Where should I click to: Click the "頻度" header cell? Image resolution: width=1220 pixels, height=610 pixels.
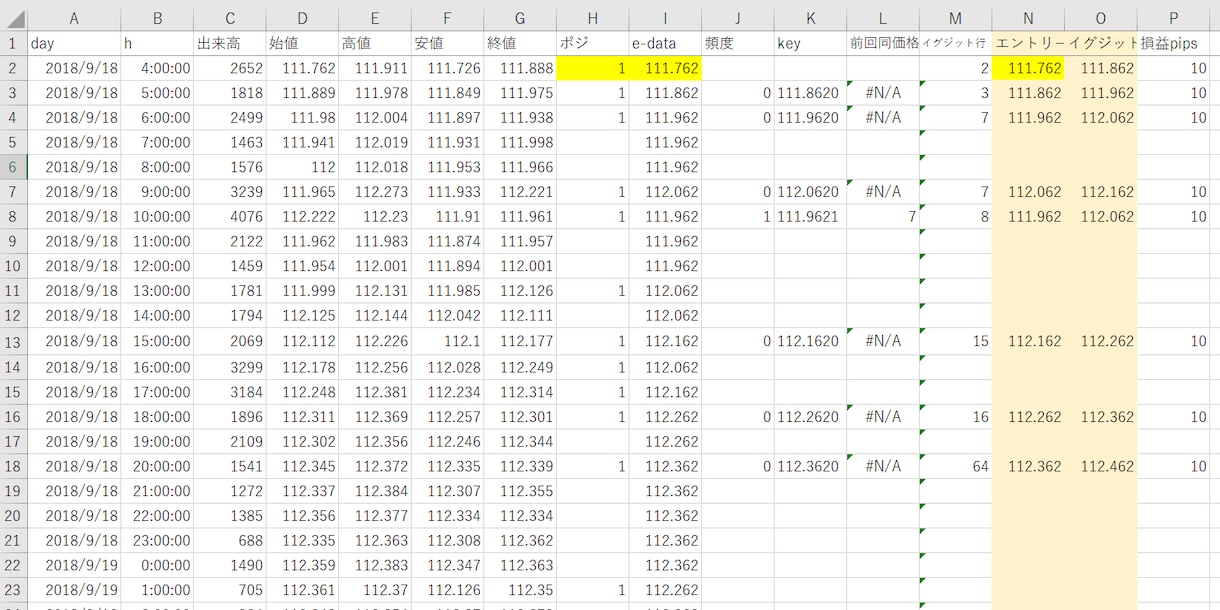tap(738, 43)
